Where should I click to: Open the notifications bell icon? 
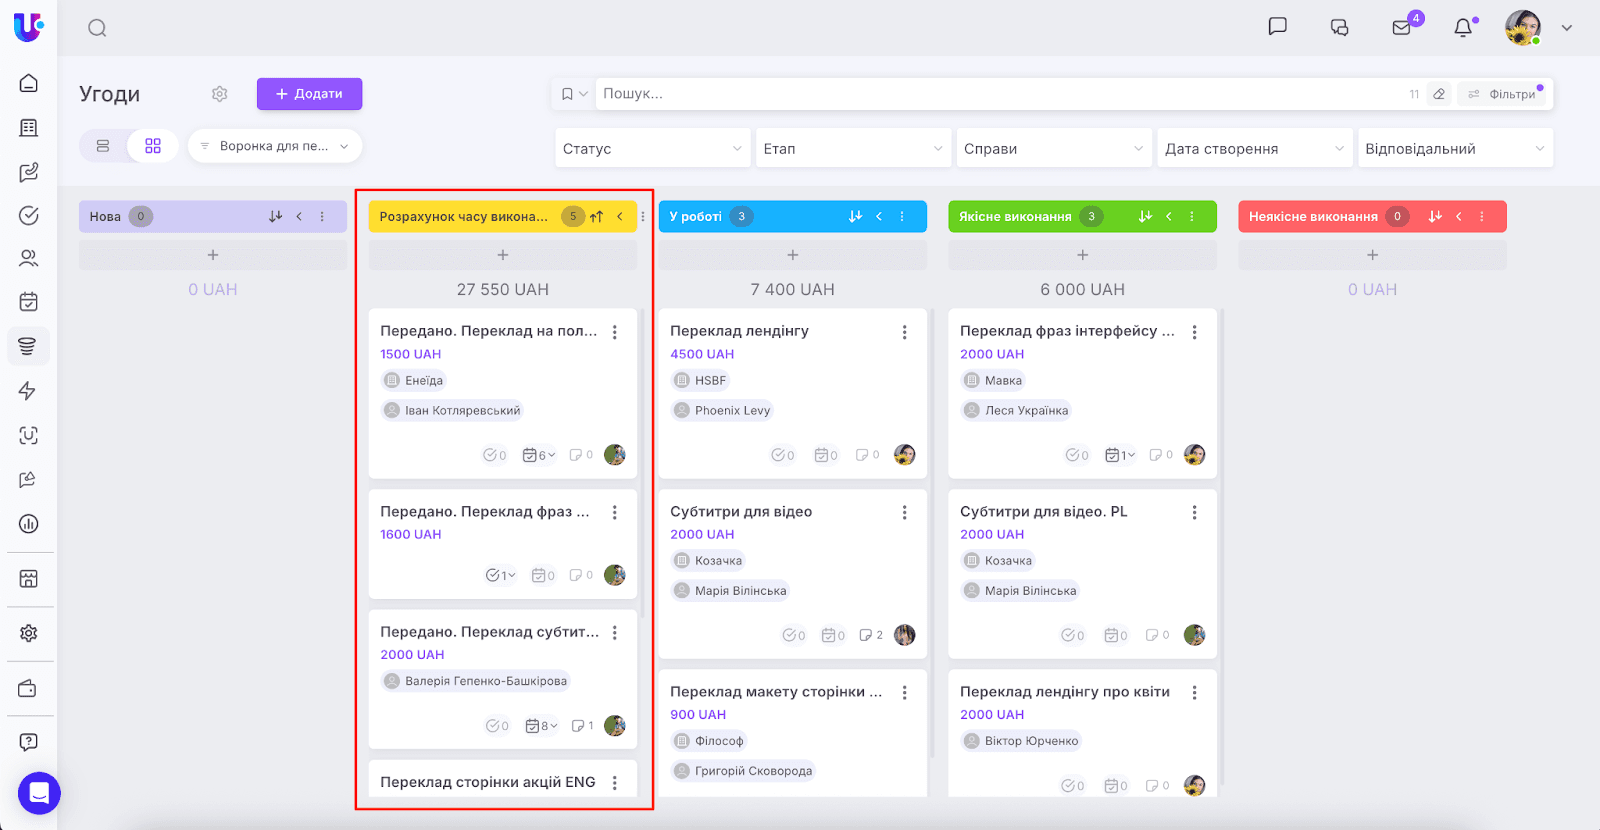(x=1463, y=28)
